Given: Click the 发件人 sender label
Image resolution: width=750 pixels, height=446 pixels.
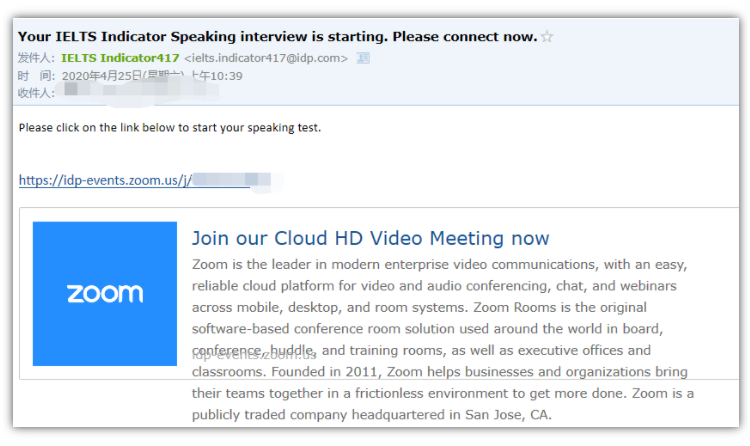Looking at the screenshot, I should pyautogui.click(x=36, y=58).
